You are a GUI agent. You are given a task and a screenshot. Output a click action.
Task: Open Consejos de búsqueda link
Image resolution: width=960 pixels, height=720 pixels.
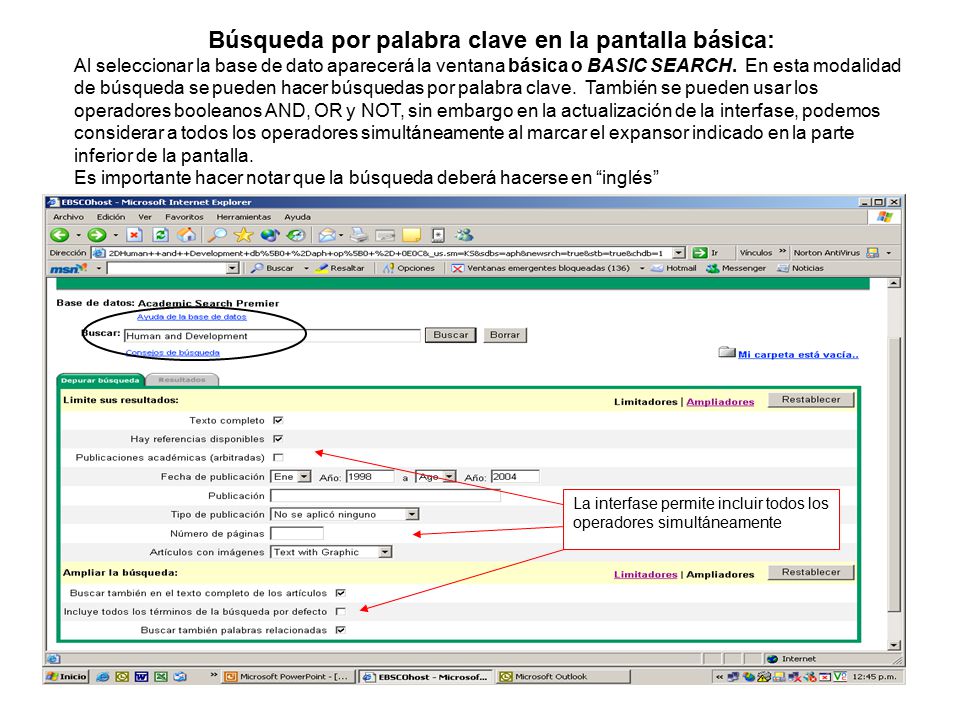(173, 353)
